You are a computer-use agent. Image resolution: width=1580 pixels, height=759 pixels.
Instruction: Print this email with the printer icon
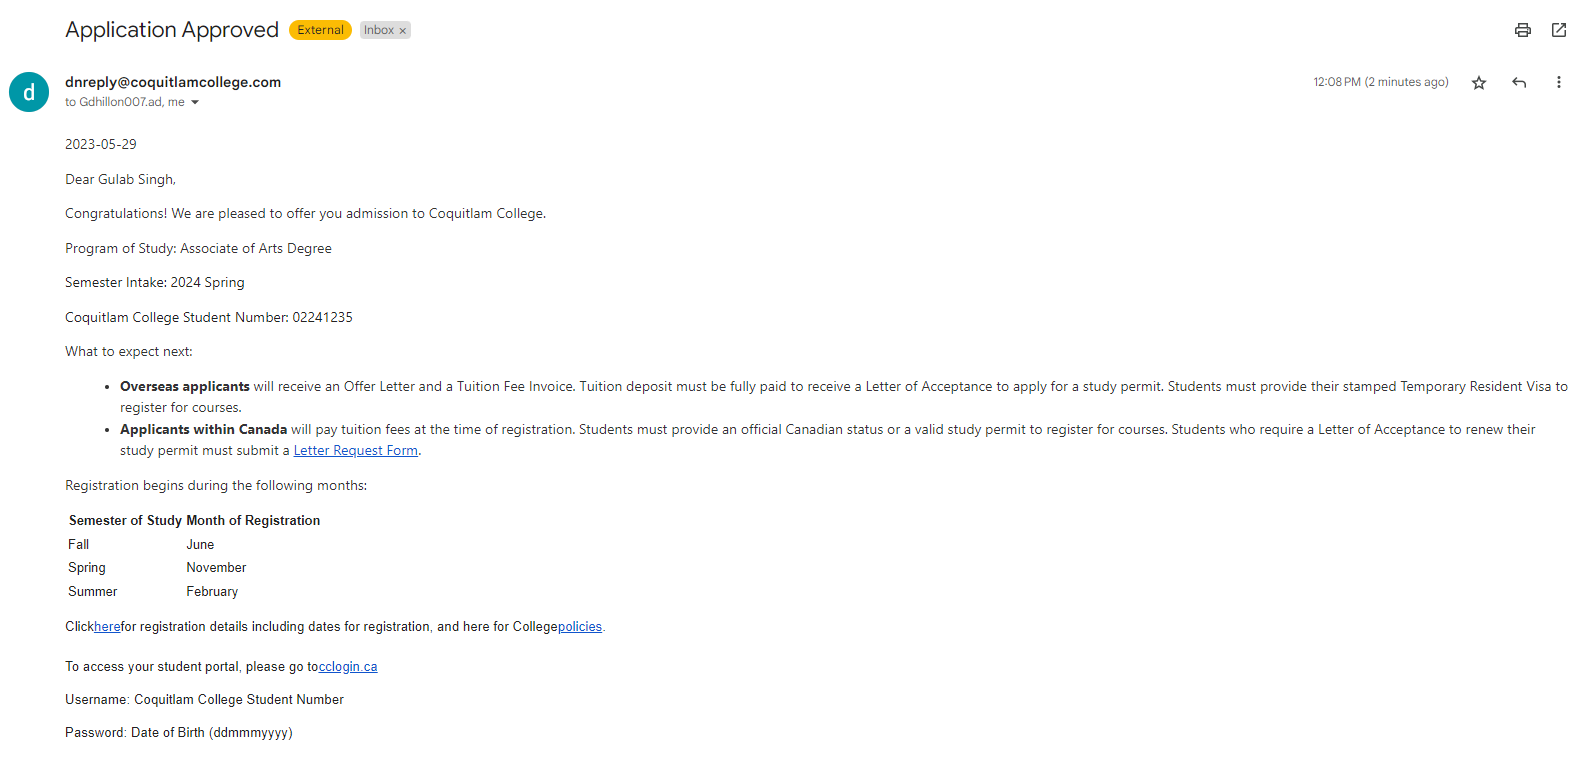[1522, 30]
